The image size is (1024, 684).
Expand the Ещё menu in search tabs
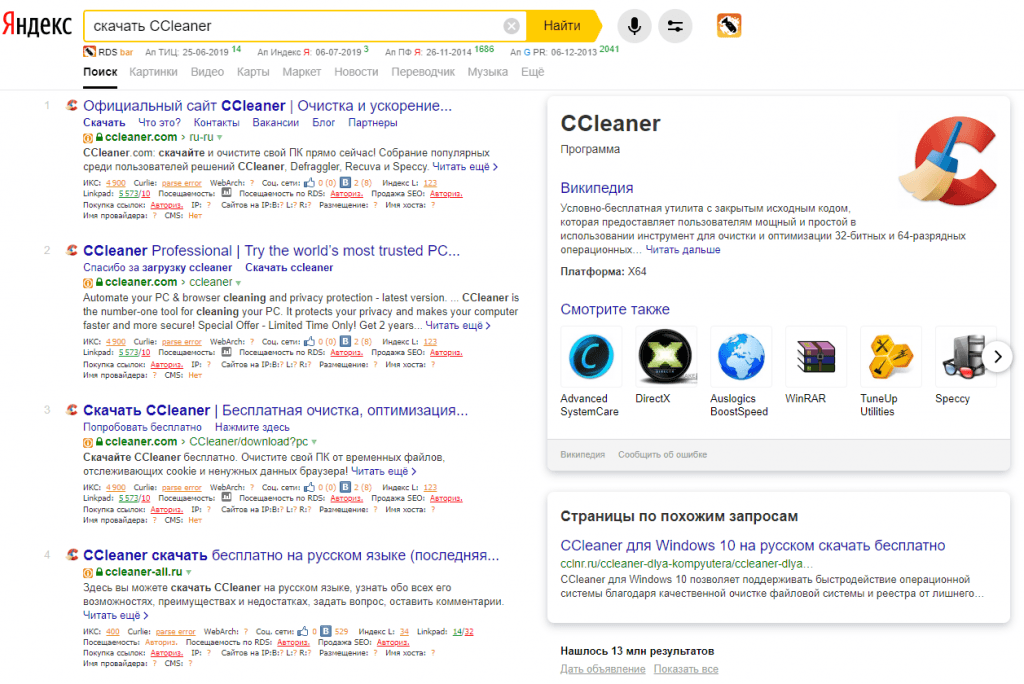(x=532, y=72)
